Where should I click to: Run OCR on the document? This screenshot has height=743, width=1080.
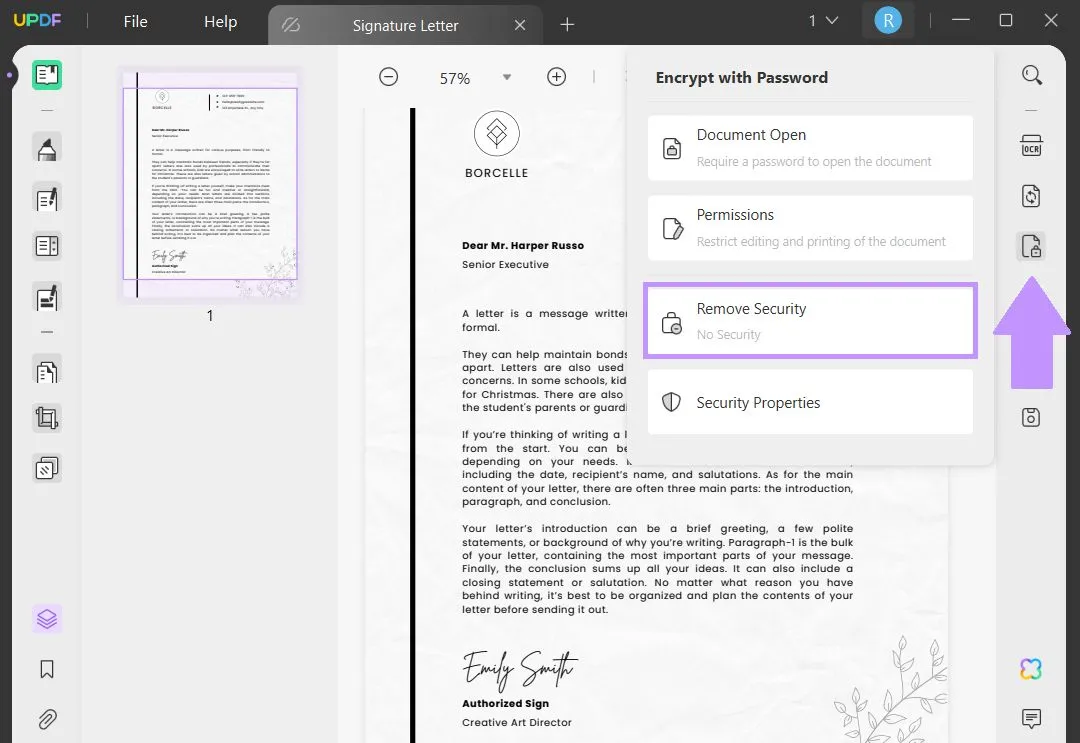[x=1030, y=146]
